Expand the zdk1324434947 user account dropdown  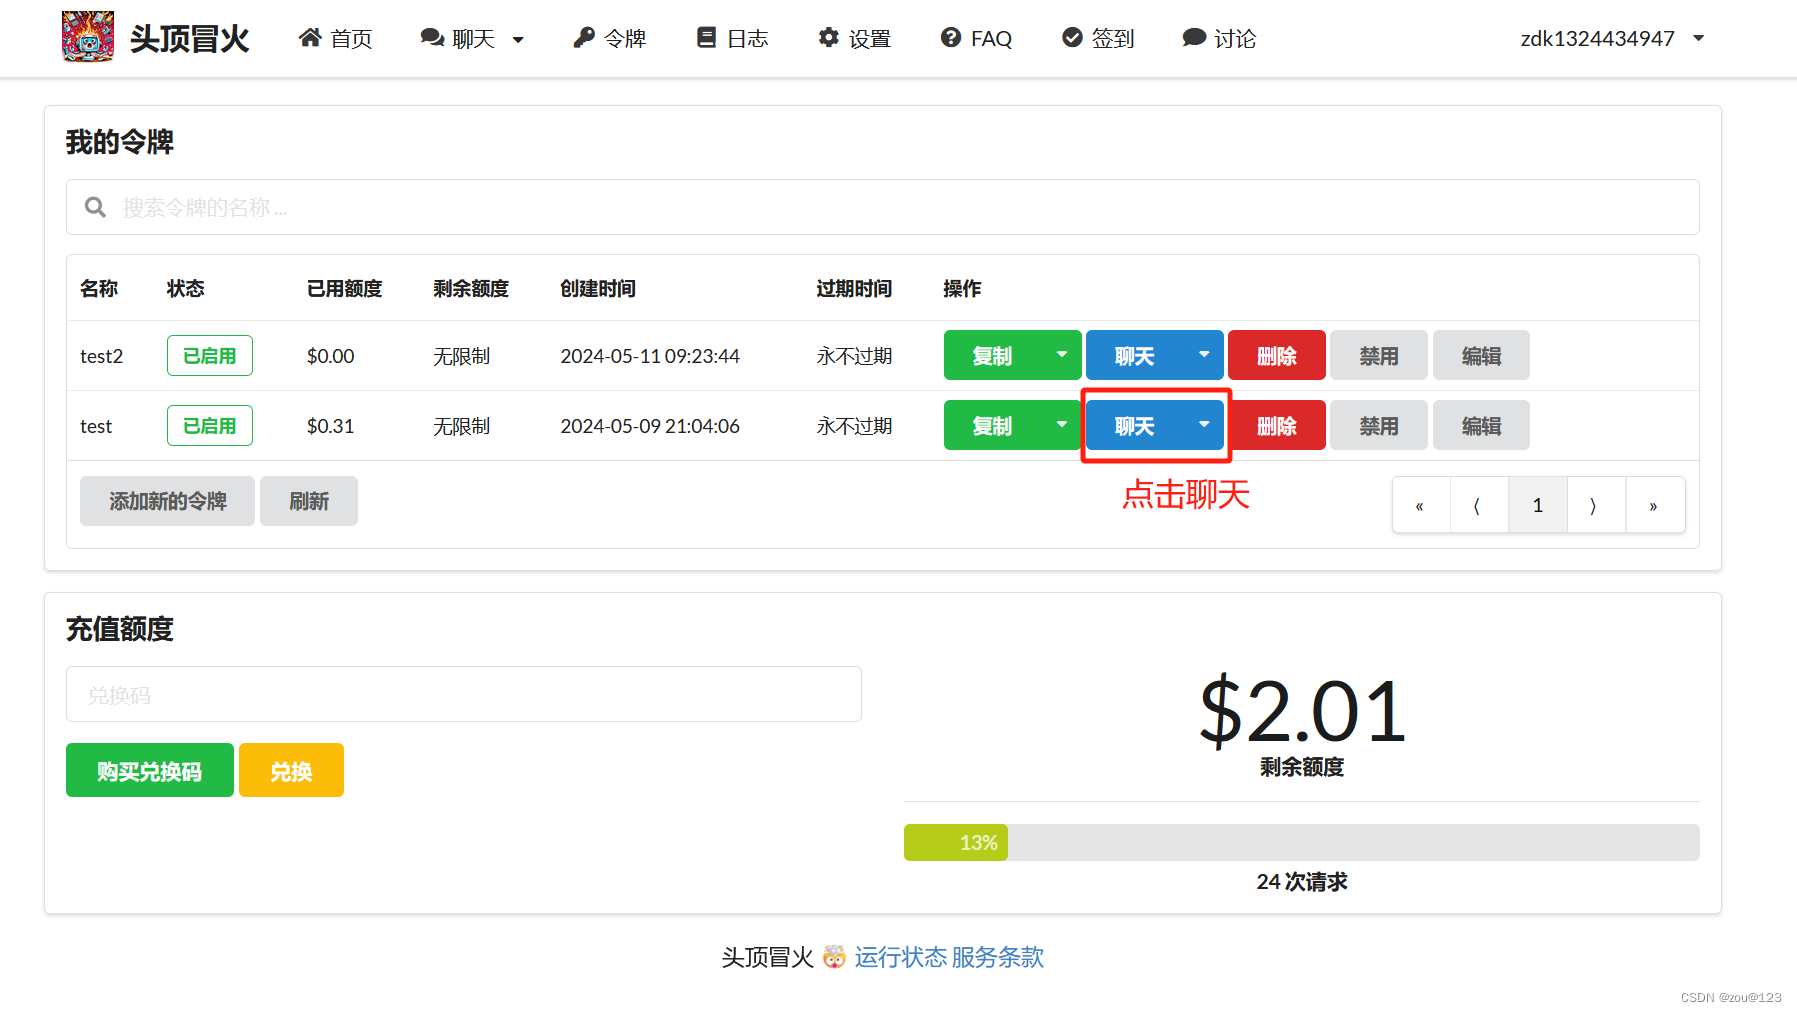coord(1612,38)
